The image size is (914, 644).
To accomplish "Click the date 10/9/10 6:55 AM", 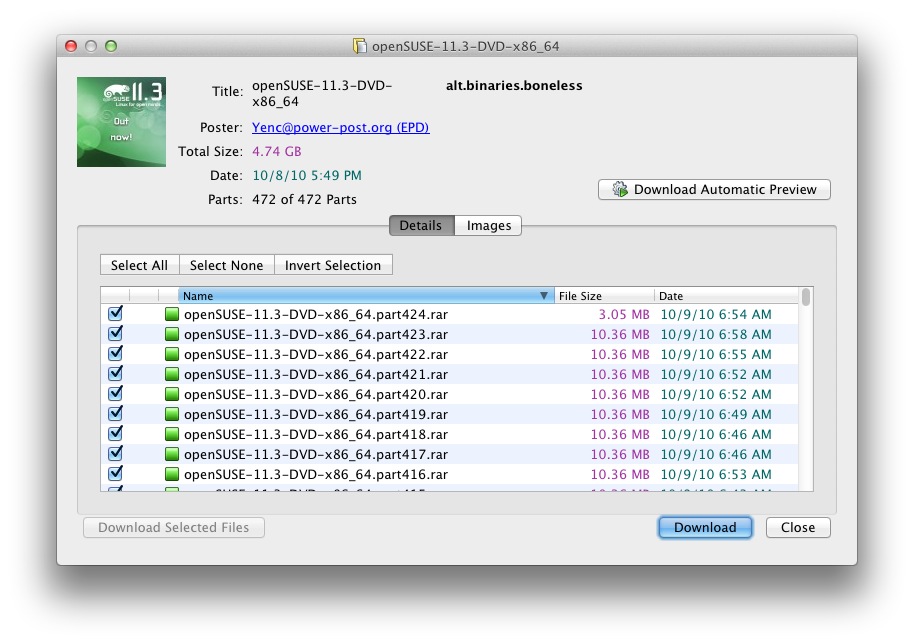I will [716, 354].
